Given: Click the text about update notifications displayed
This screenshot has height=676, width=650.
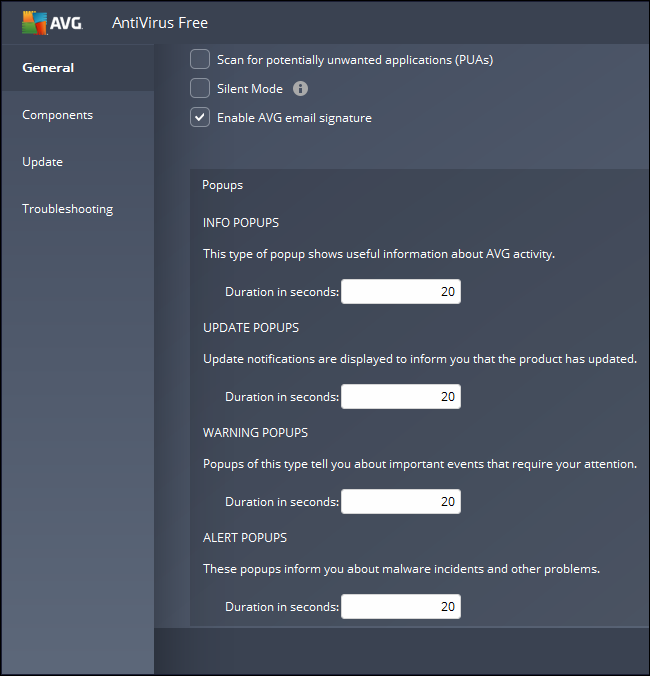Looking at the screenshot, I should coord(420,359).
